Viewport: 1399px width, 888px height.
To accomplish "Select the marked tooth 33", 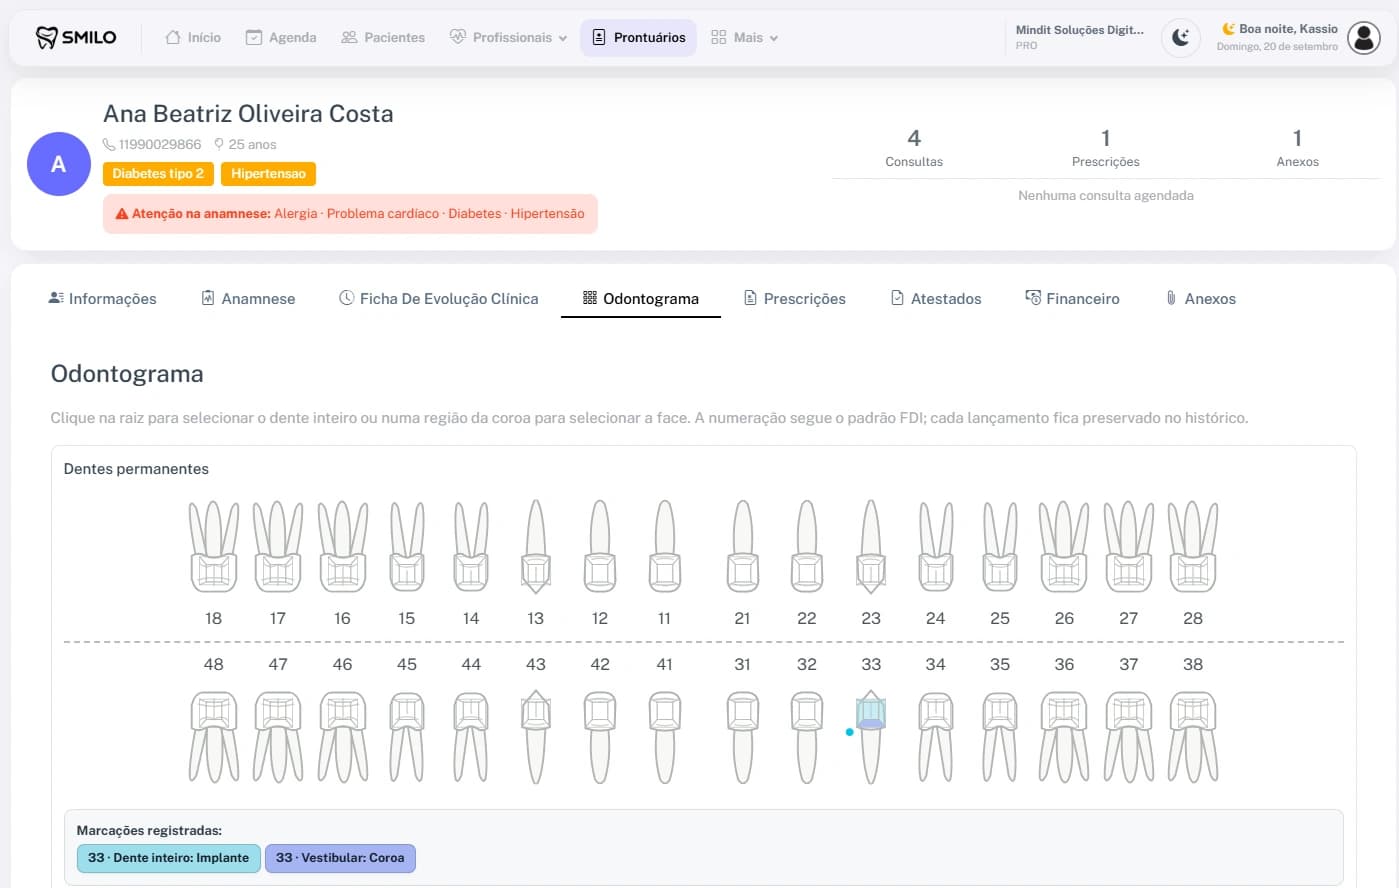I will (871, 737).
